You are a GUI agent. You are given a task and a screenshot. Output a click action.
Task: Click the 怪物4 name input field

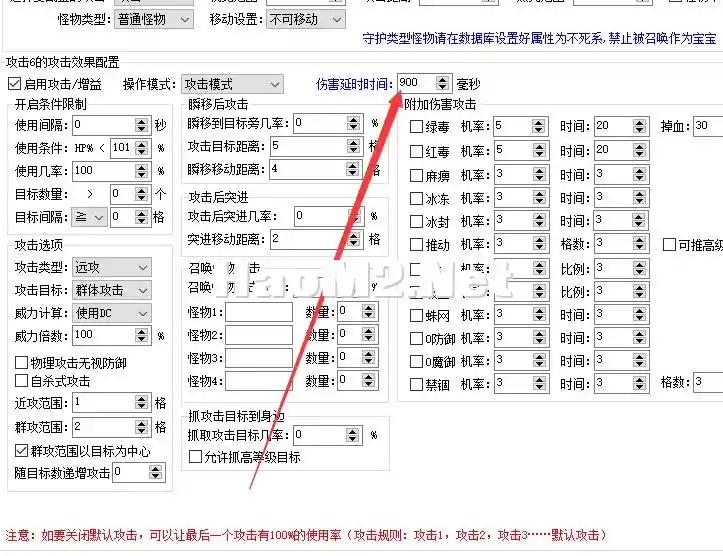(x=259, y=381)
